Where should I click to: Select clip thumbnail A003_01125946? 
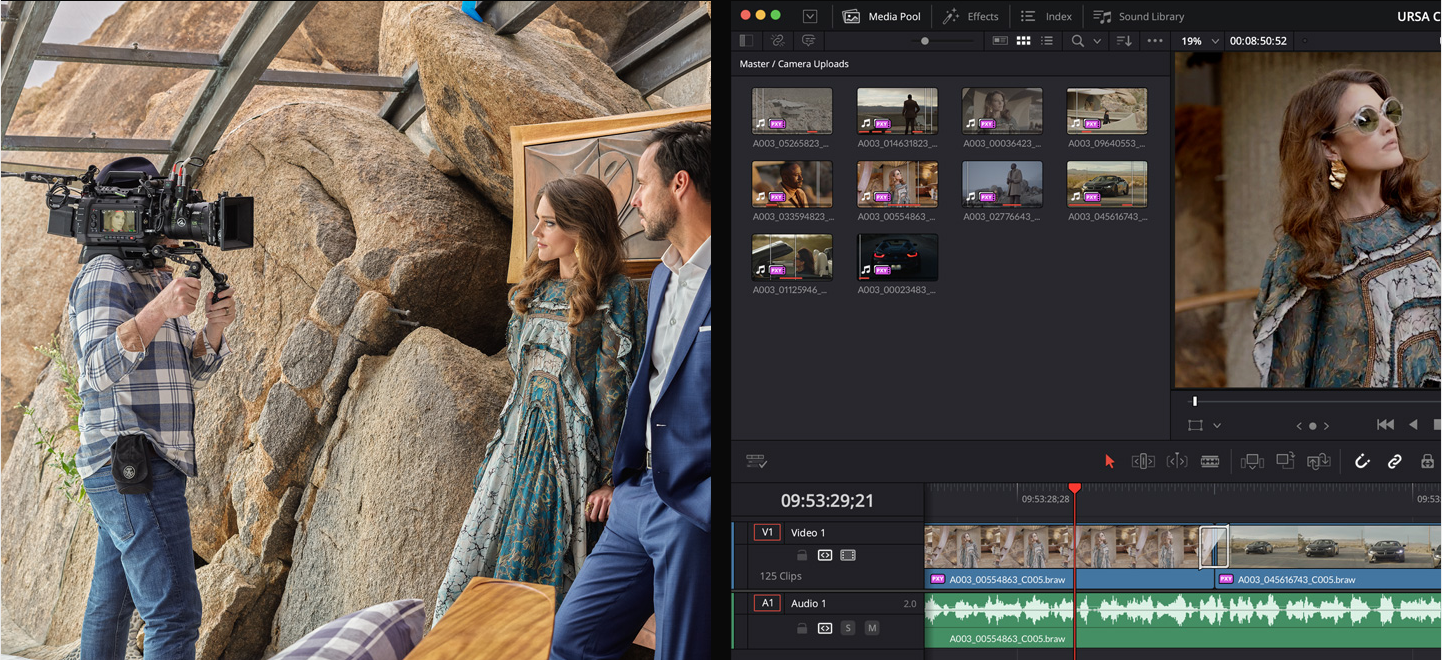tap(792, 257)
